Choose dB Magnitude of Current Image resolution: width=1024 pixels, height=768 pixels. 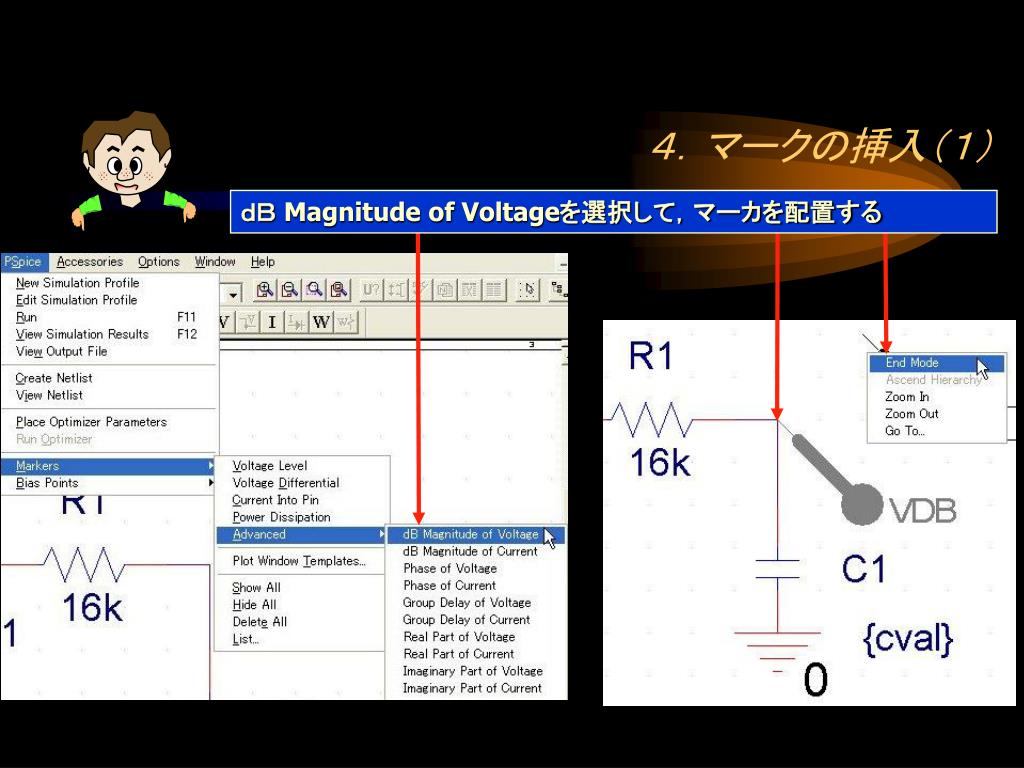[x=476, y=551]
